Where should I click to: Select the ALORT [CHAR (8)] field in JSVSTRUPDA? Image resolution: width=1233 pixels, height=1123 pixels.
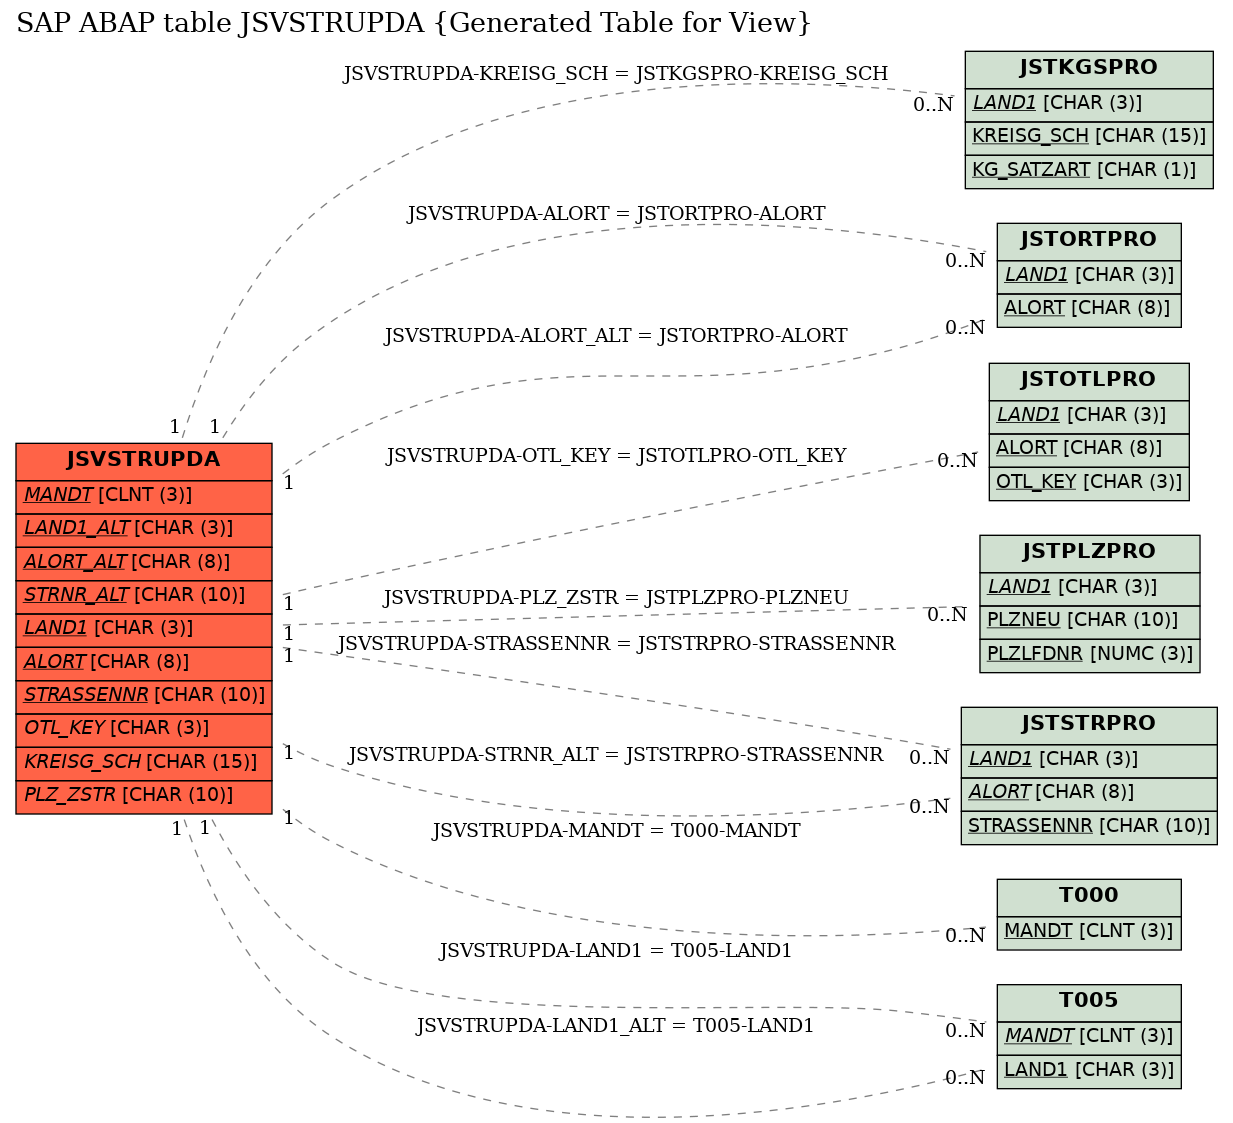(x=144, y=663)
